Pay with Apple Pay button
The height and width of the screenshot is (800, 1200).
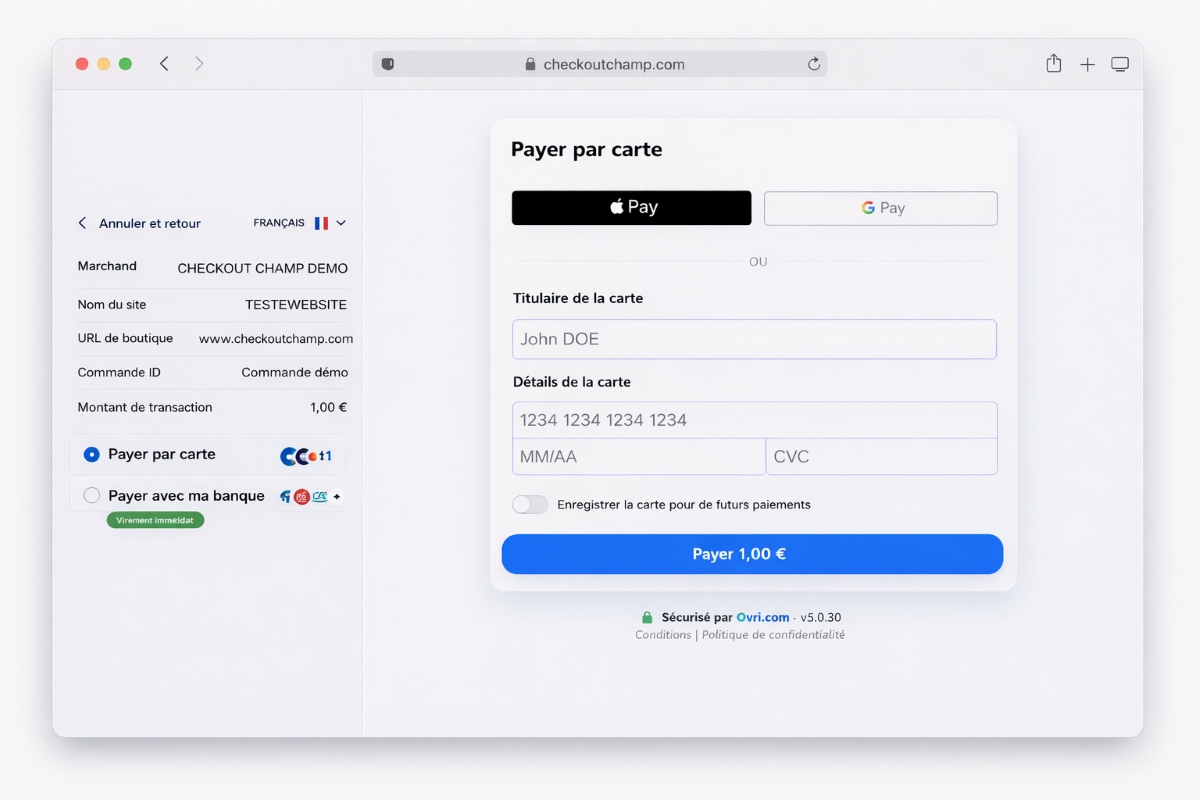pos(631,208)
